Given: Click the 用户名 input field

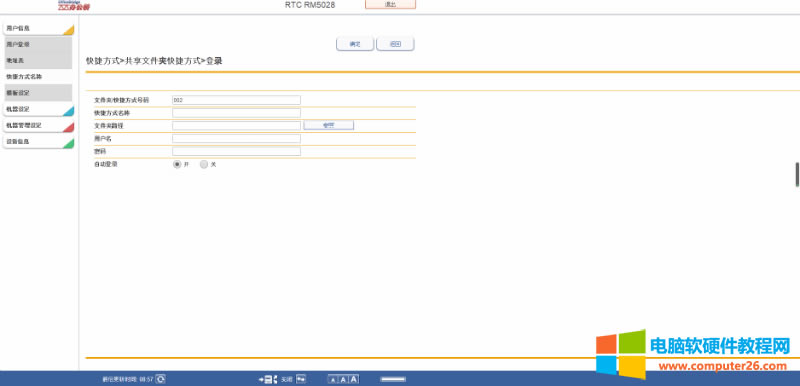Looking at the screenshot, I should tap(236, 138).
